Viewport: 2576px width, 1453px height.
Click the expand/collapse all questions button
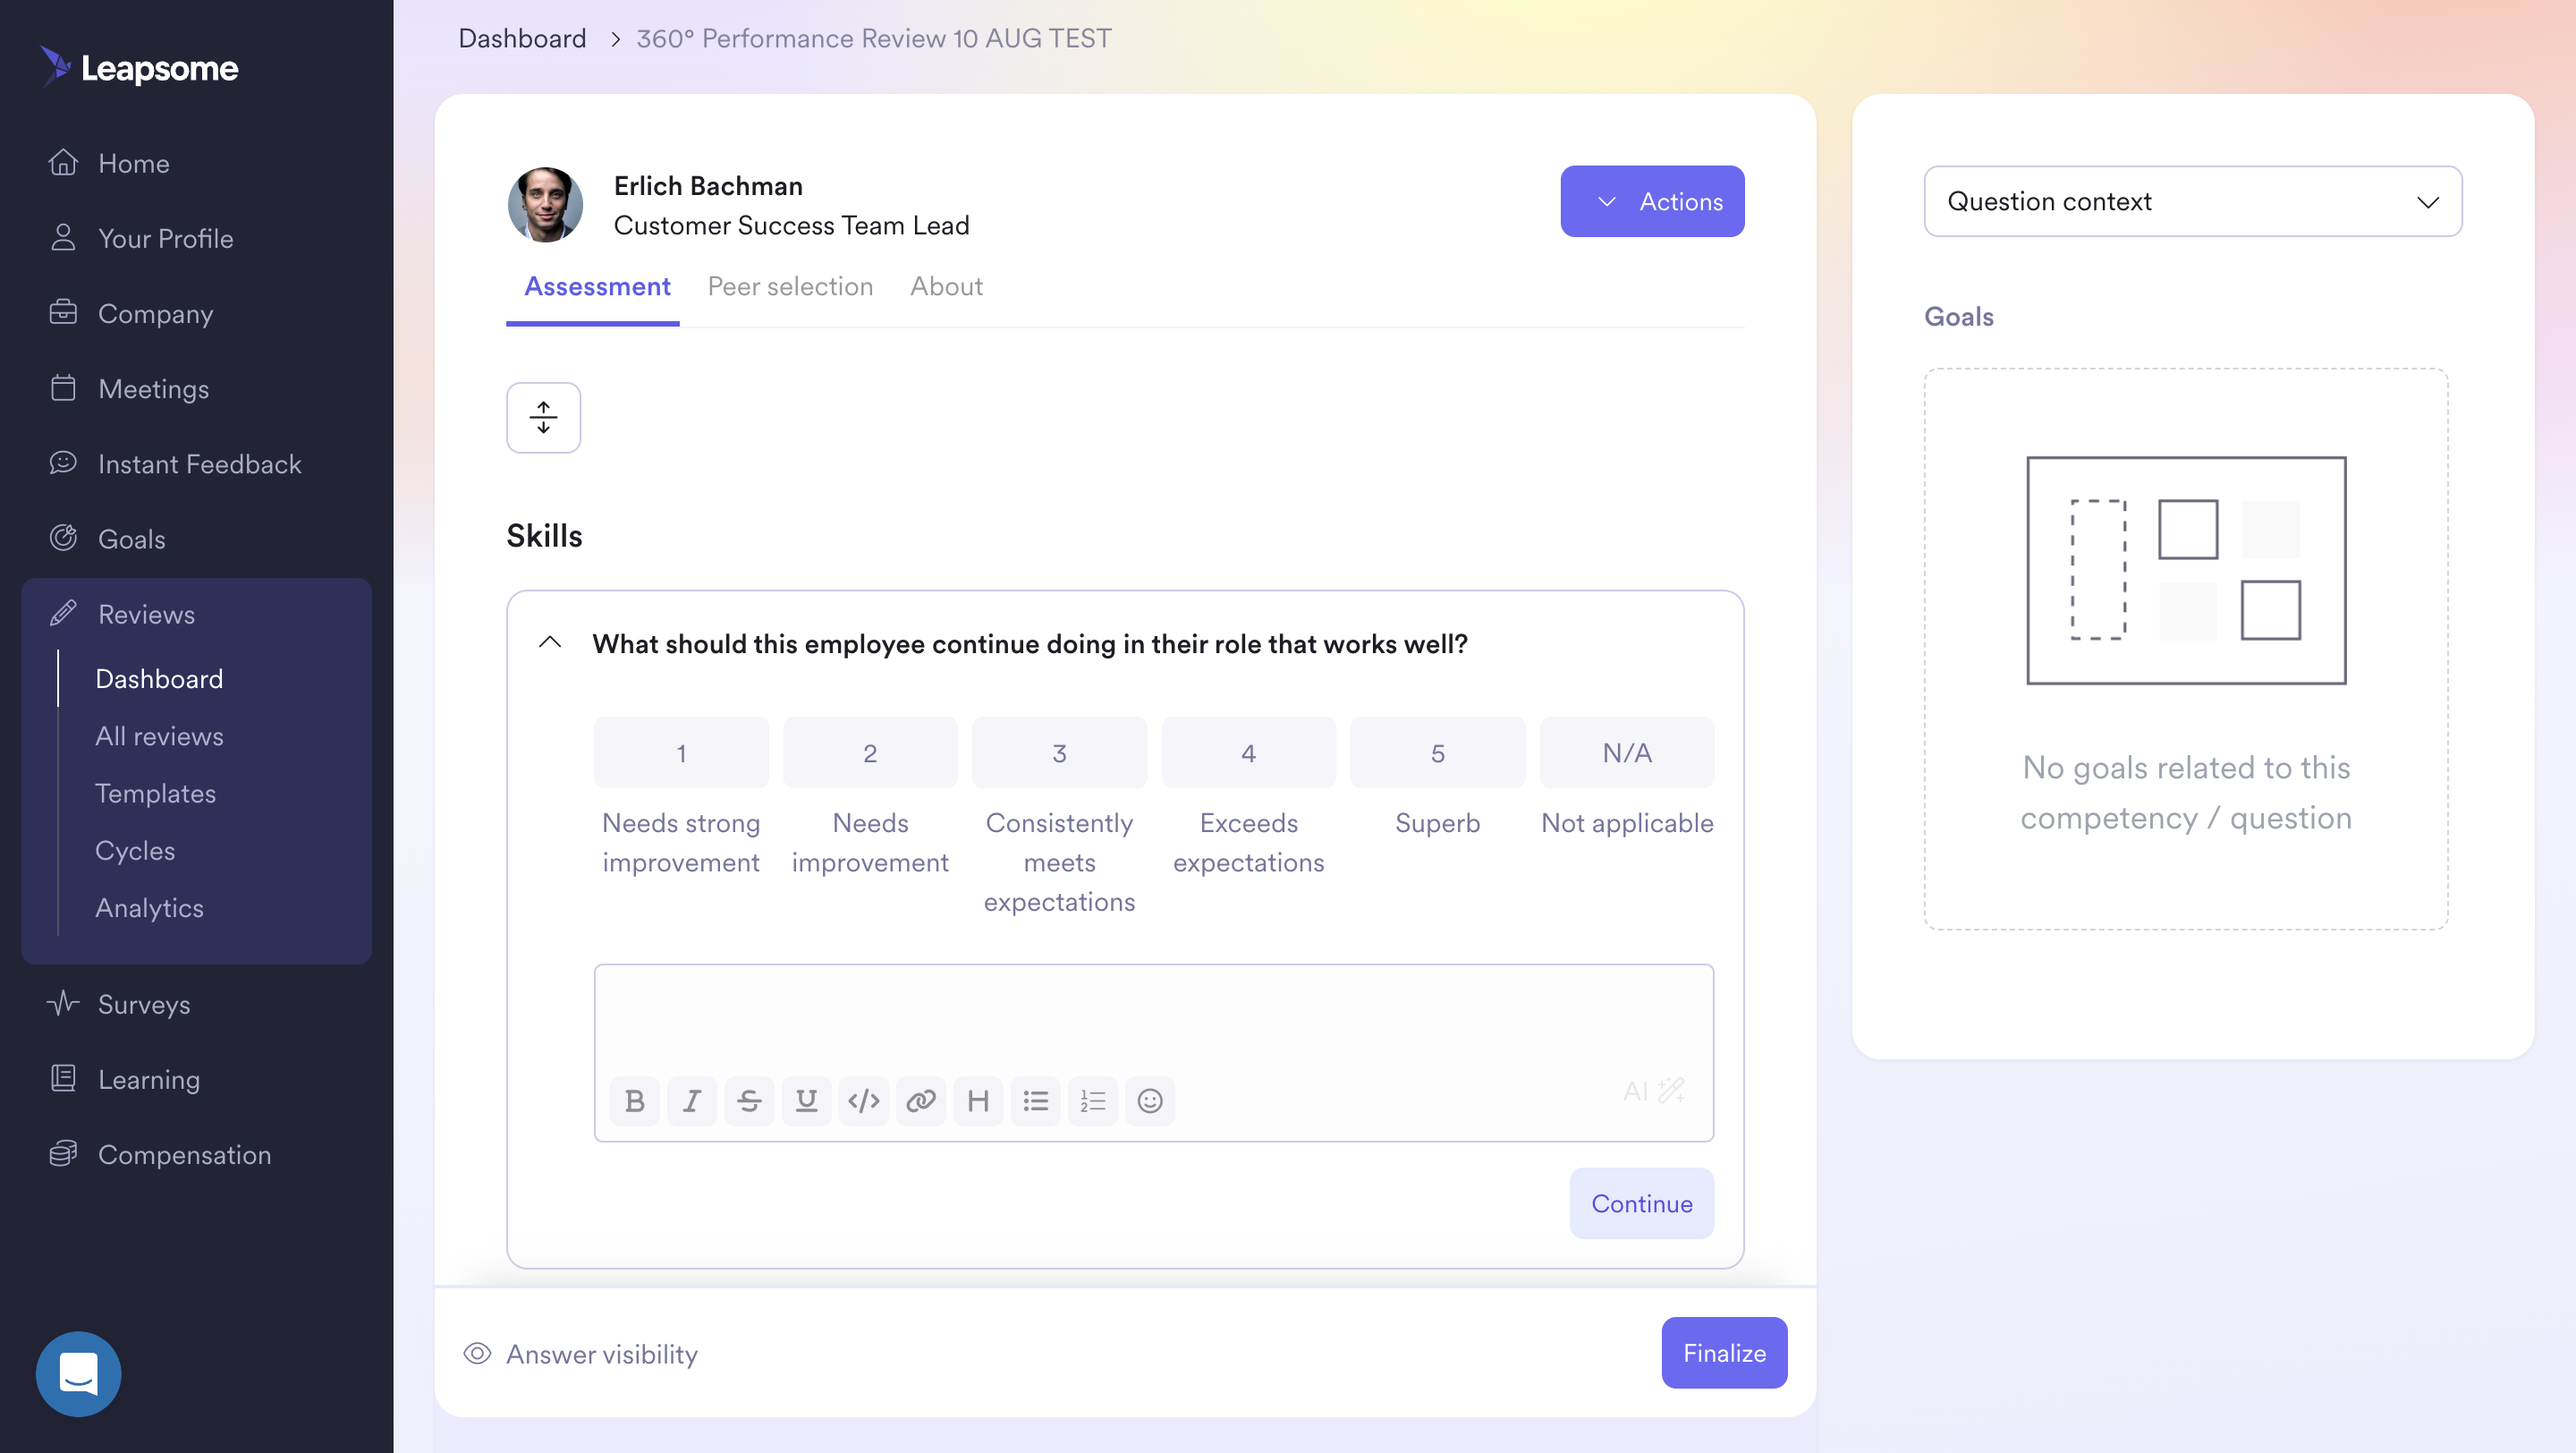click(543, 417)
